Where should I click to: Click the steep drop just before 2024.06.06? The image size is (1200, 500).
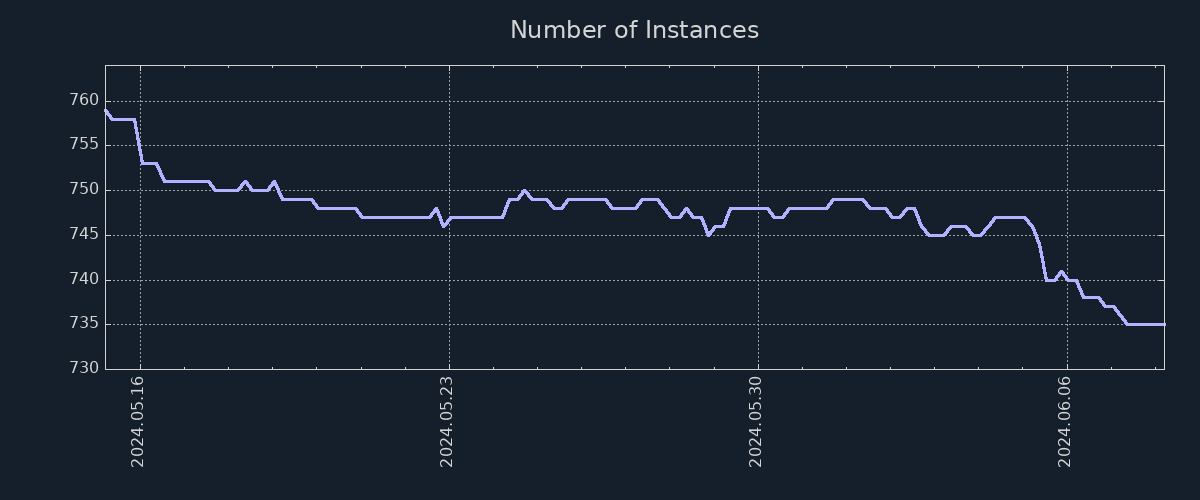1042,260
